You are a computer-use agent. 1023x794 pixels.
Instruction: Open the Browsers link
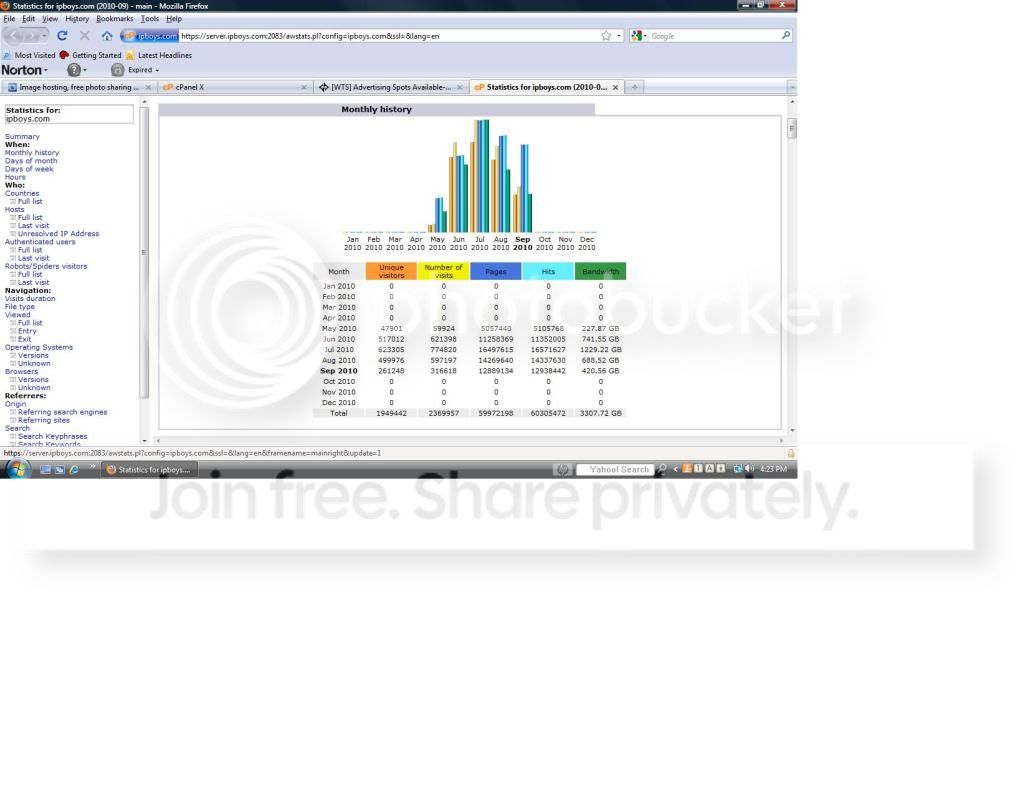[x=21, y=371]
